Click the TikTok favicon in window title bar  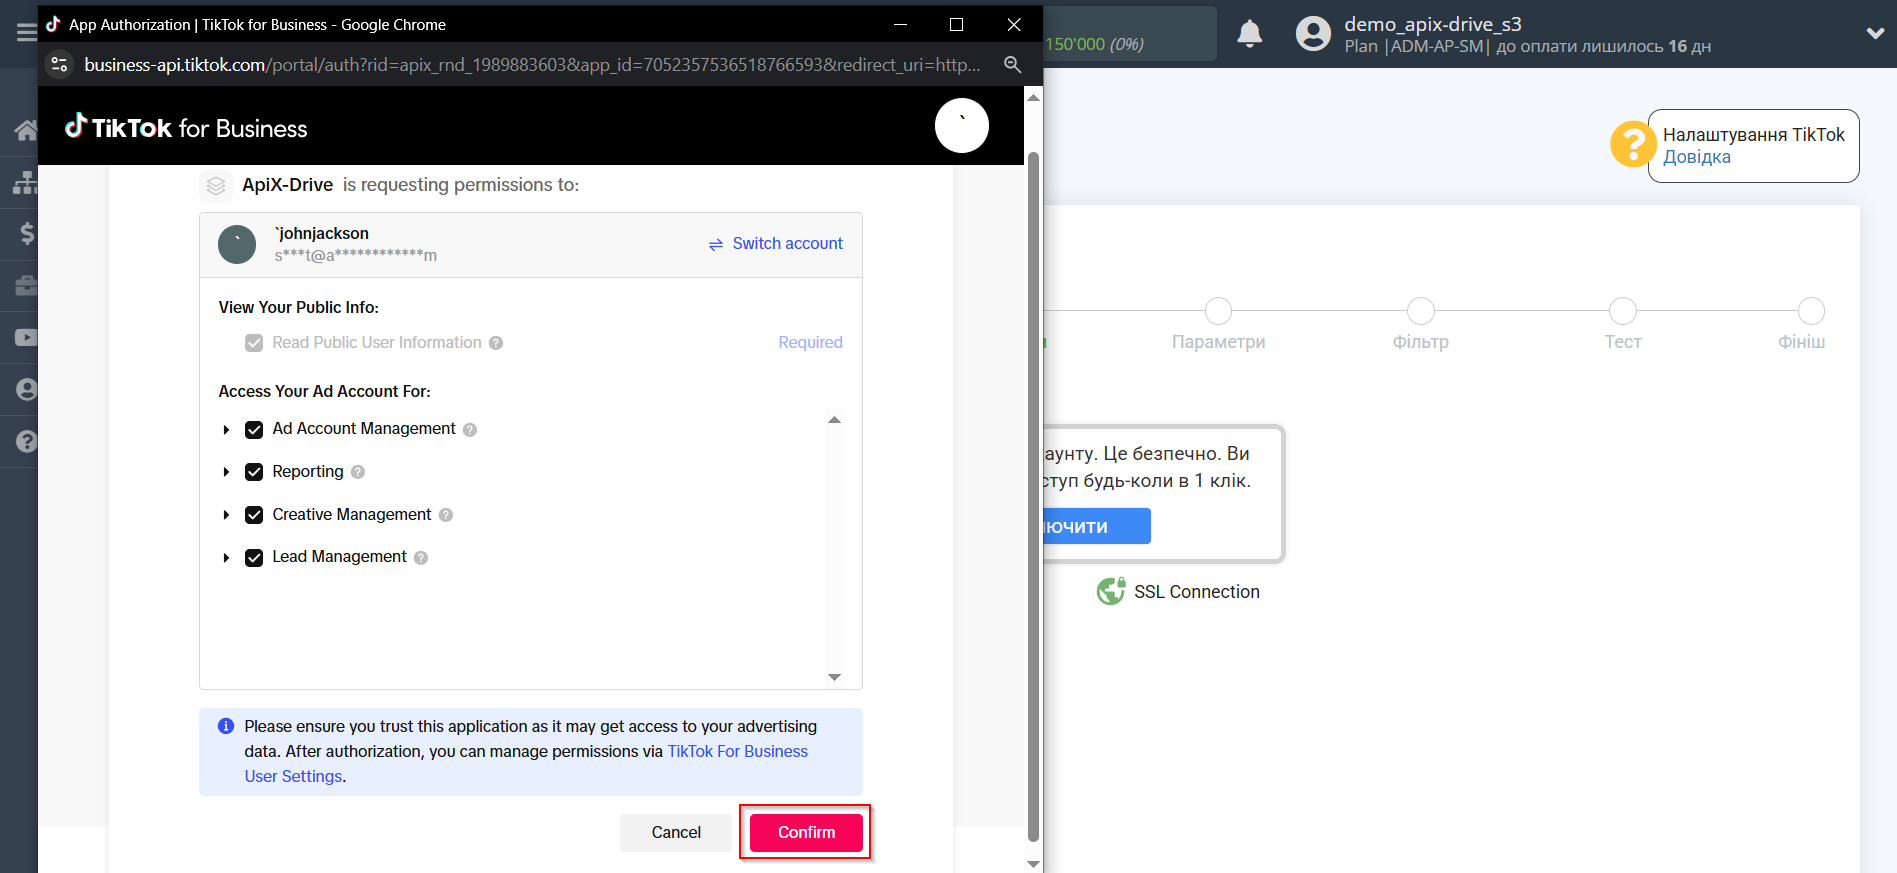point(53,24)
